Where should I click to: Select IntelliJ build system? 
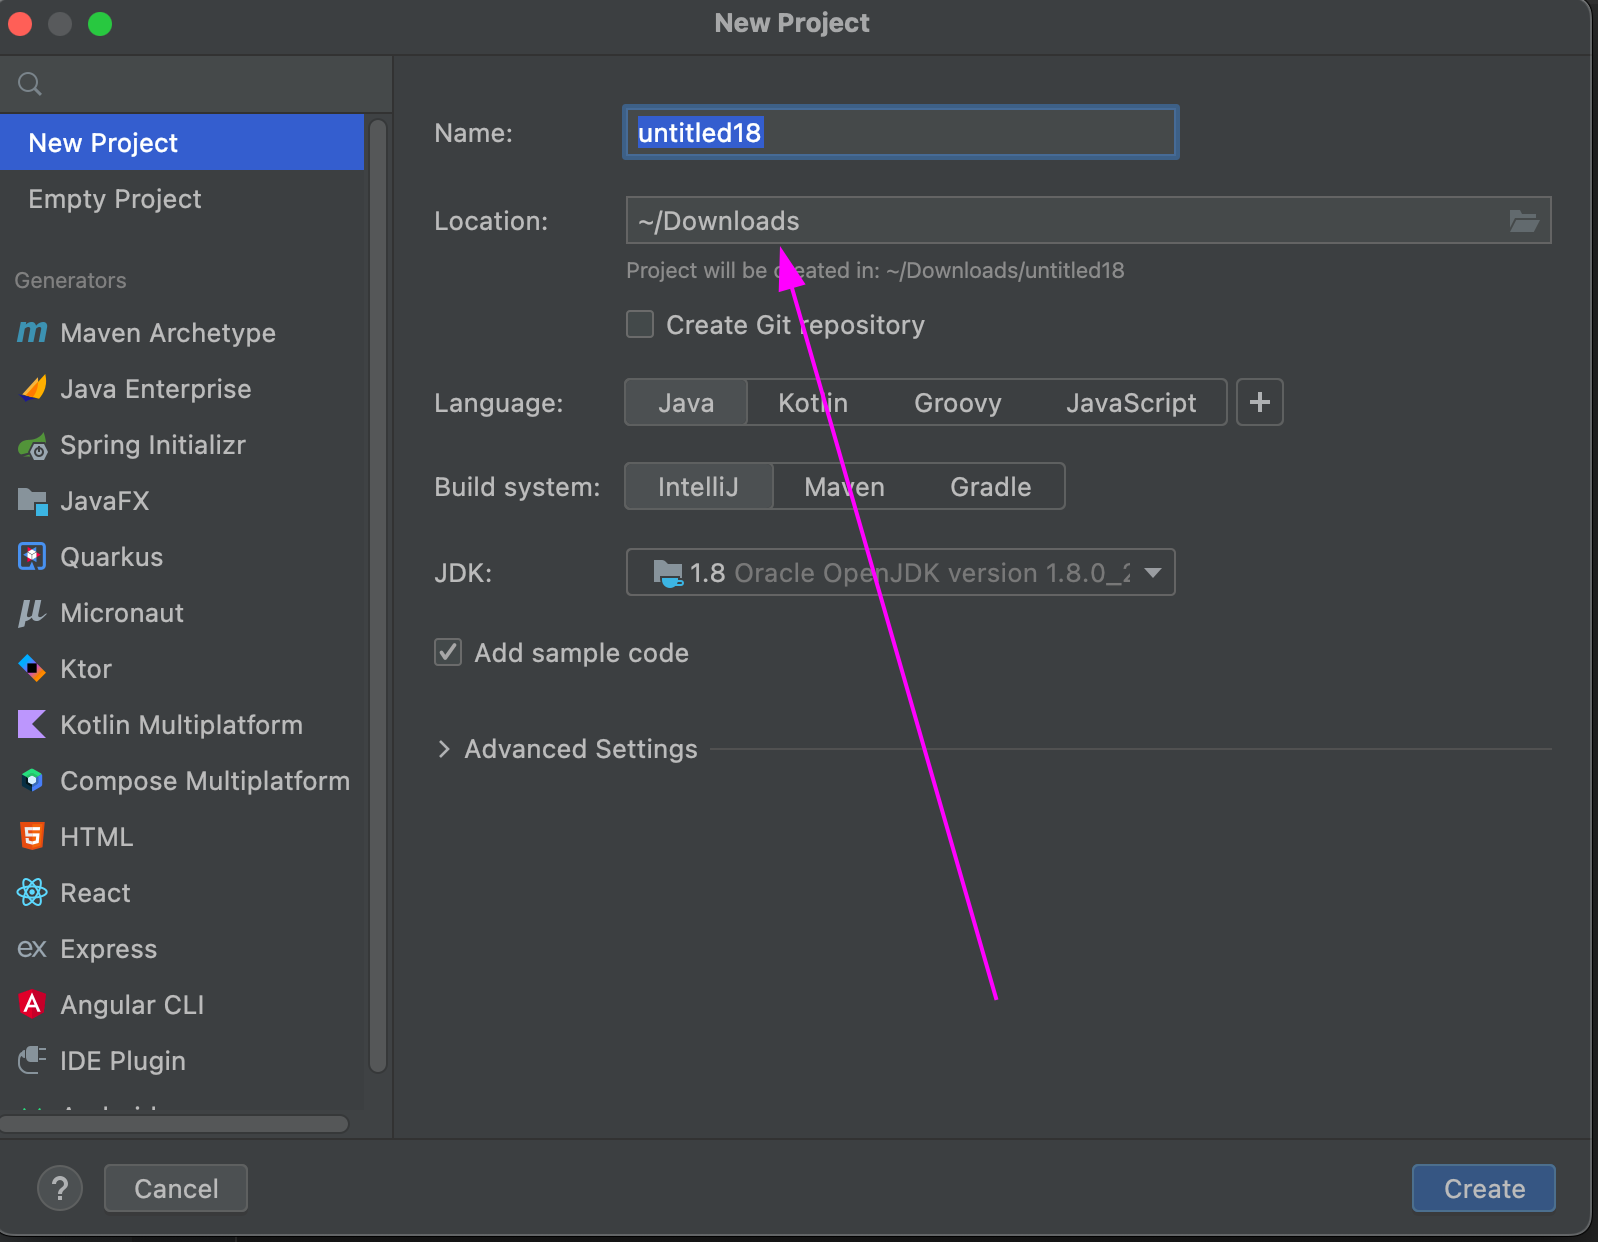coord(698,486)
